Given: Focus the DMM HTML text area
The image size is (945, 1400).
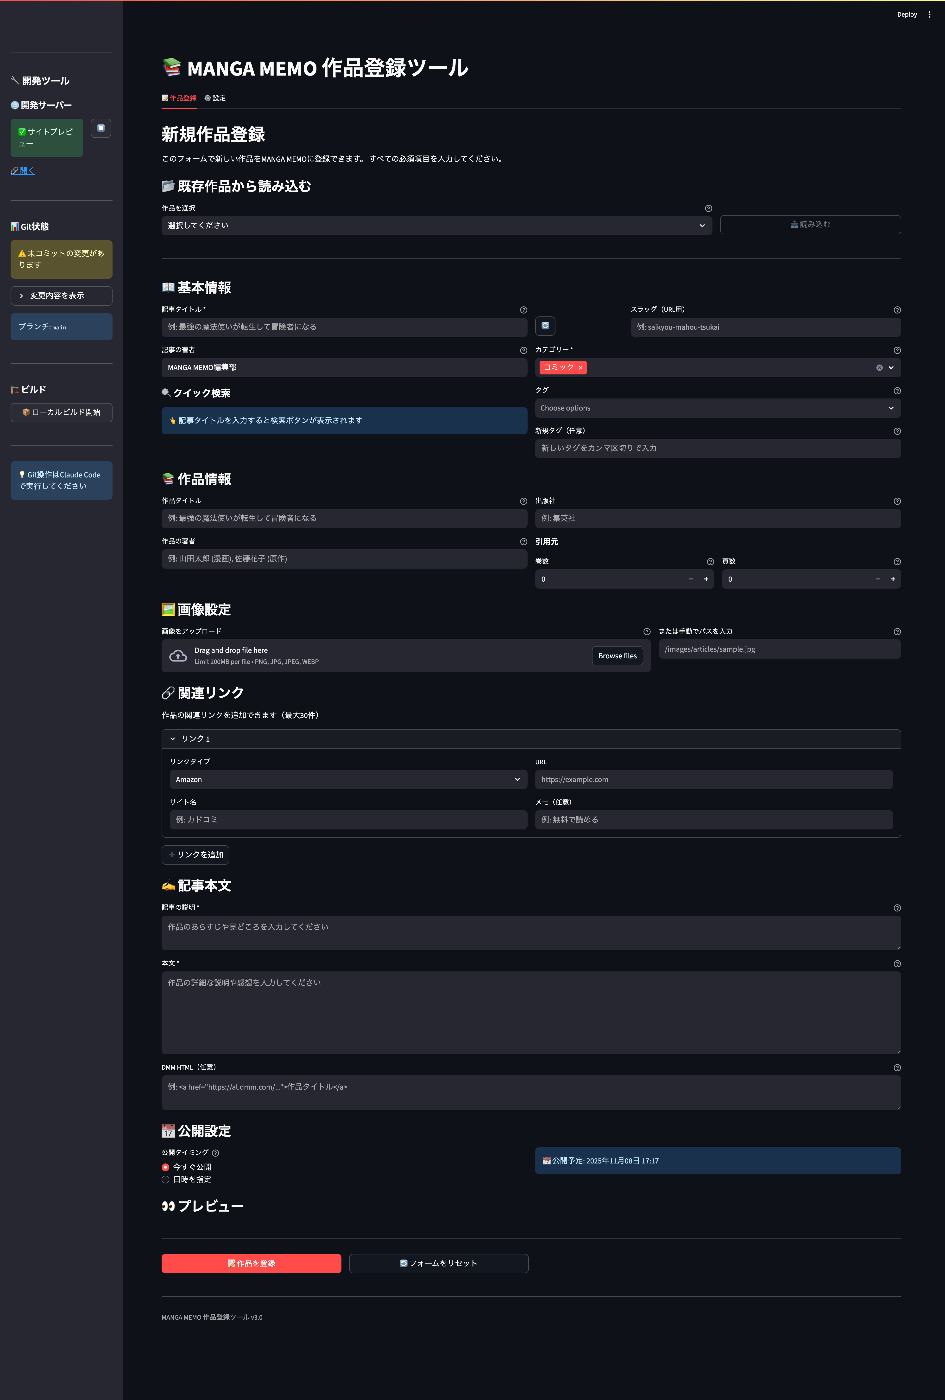Looking at the screenshot, I should click(x=531, y=1092).
